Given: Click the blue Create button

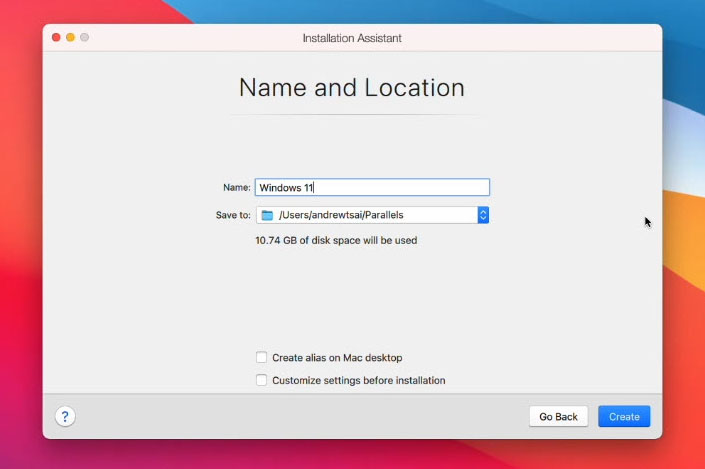Looking at the screenshot, I should [624, 416].
